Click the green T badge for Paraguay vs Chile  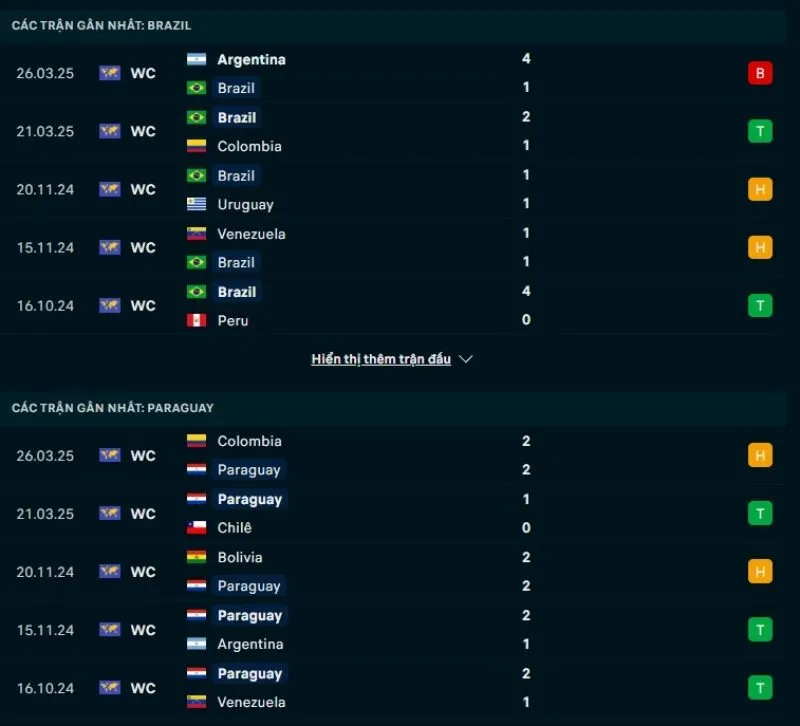click(x=760, y=513)
